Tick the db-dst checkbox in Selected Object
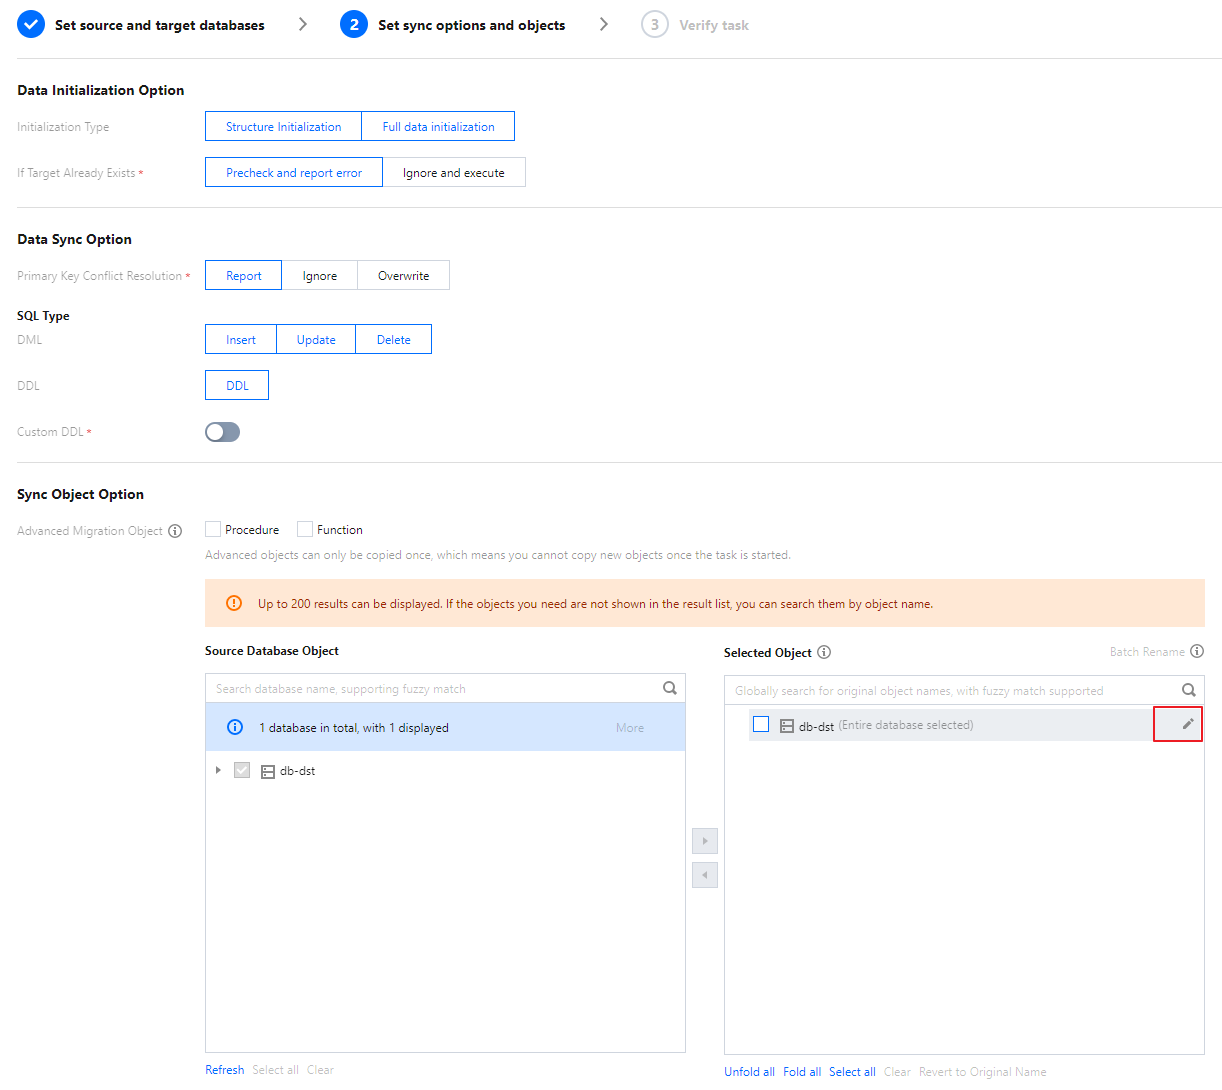This screenshot has height=1090, width=1222. (x=761, y=725)
